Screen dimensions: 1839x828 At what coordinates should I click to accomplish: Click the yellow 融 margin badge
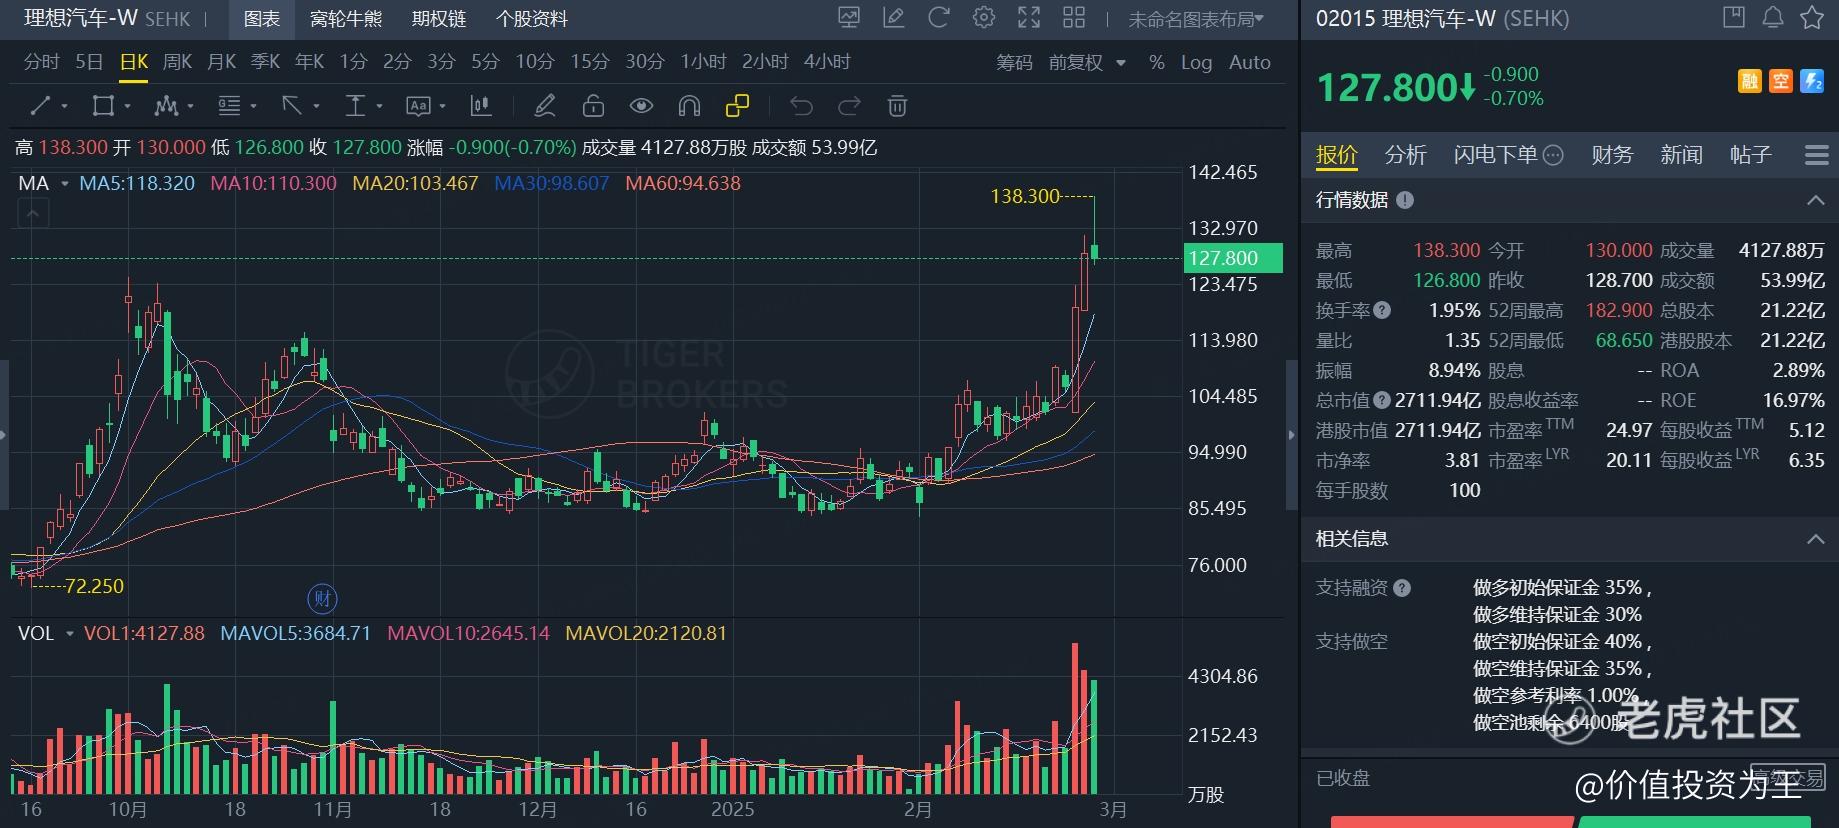point(1749,81)
